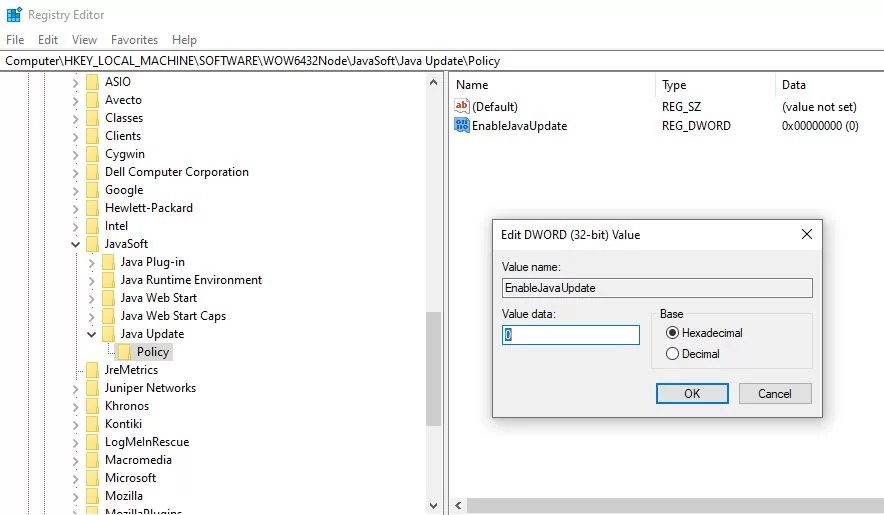Click the Clients folder icon

92,136
